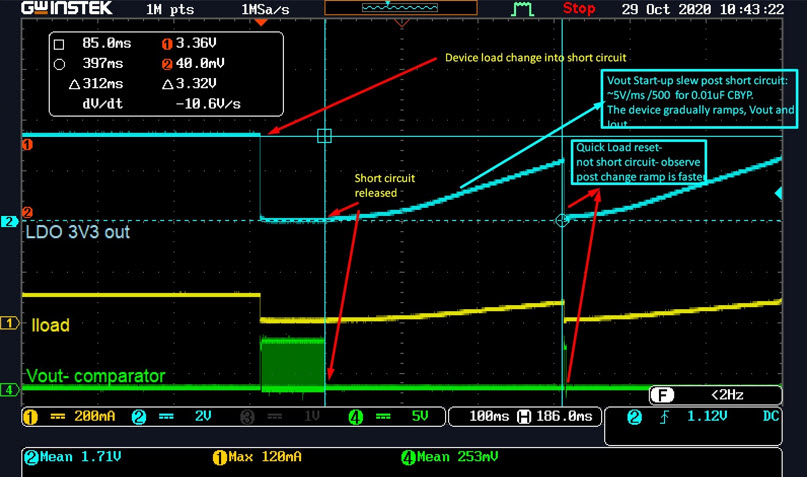Select the channel 1 ground marker on left edge
Image resolution: width=807 pixels, height=477 pixels.
[9, 323]
